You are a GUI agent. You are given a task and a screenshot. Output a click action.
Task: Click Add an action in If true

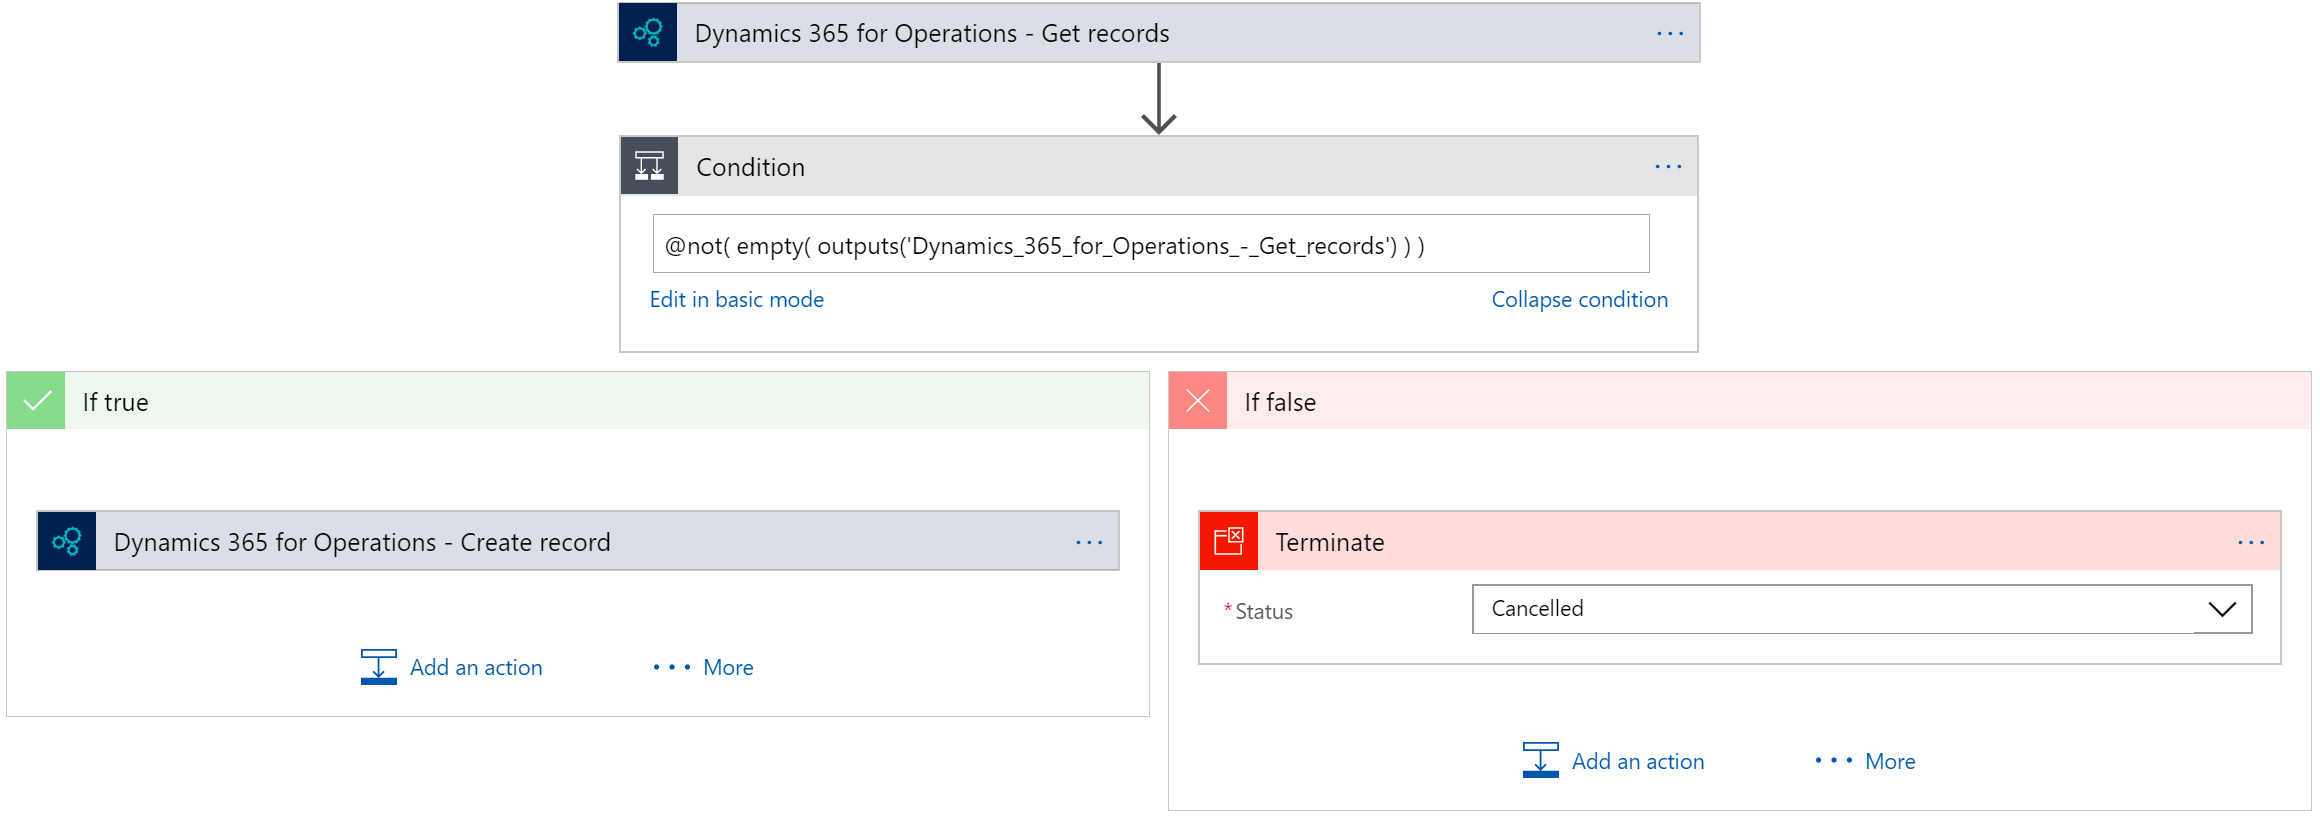pos(476,667)
